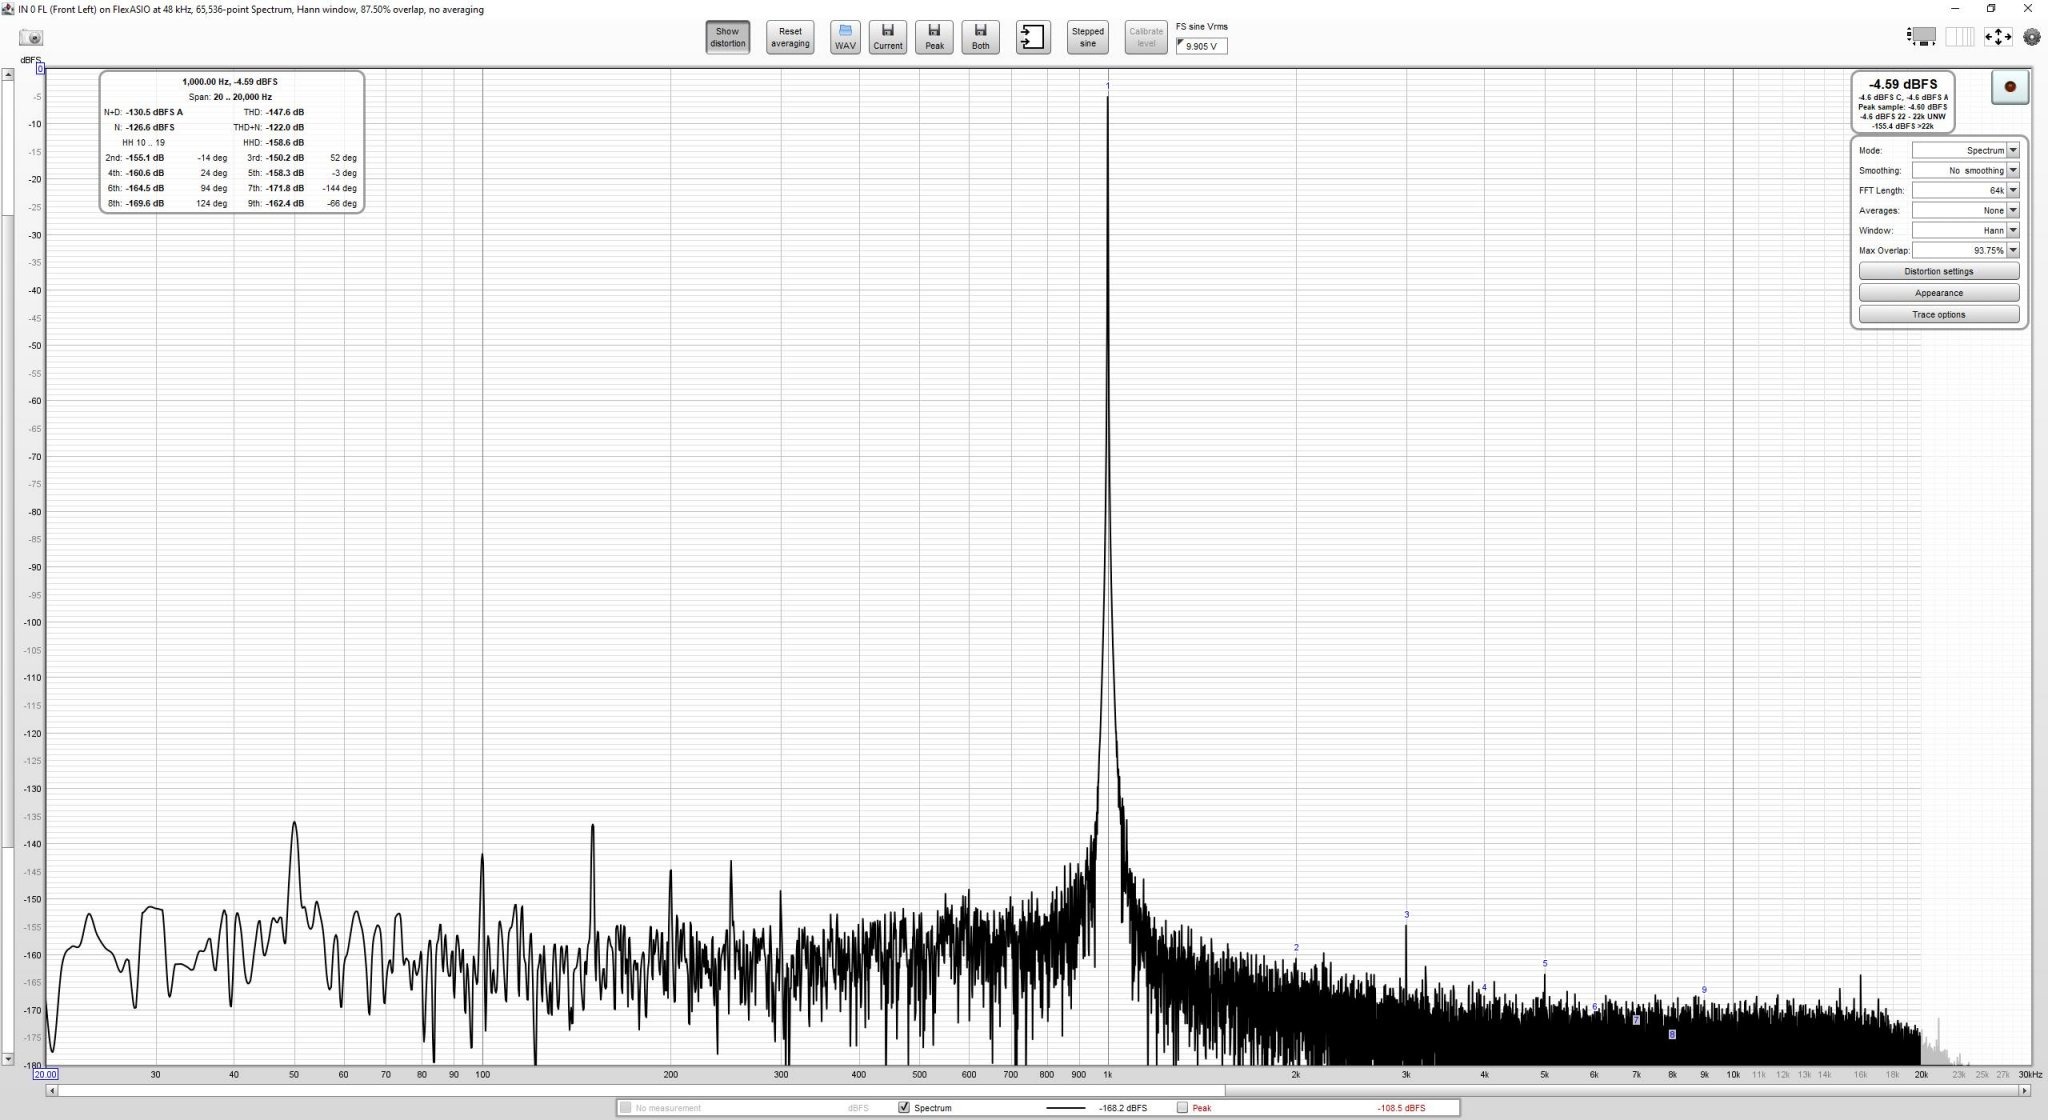Click the 3rd harmonic -150.2 dB value

(x=285, y=158)
